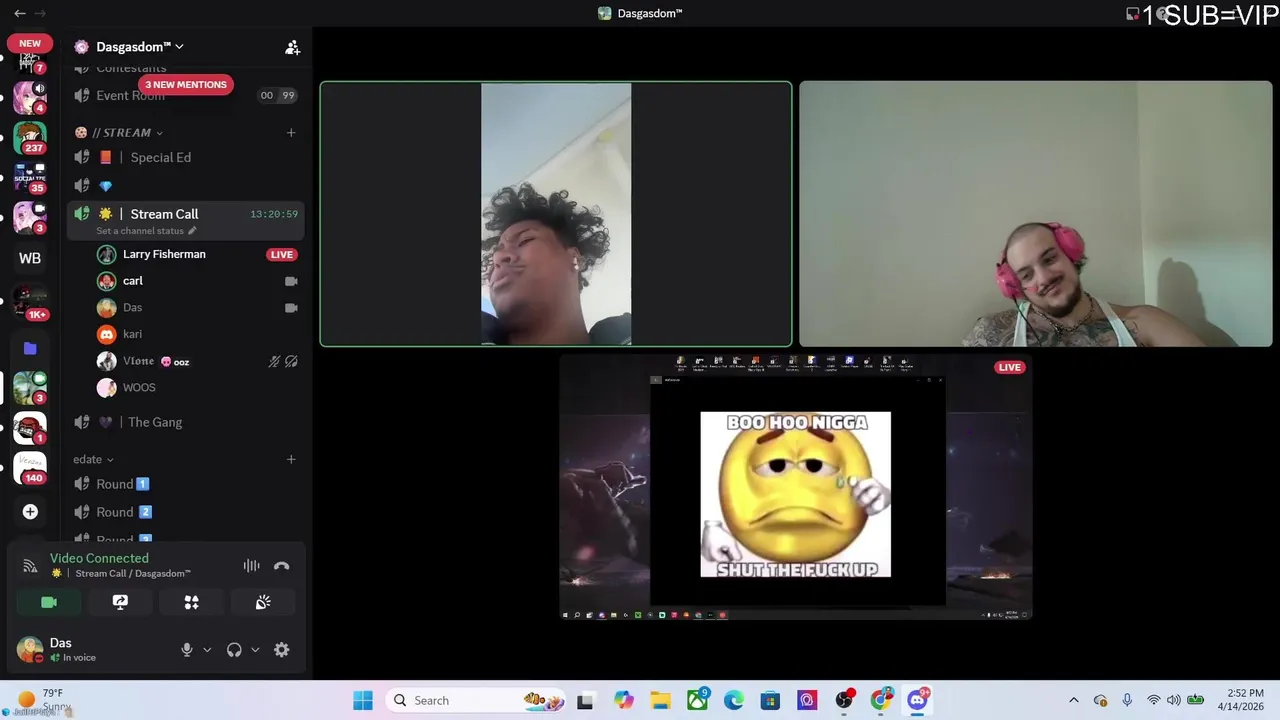1280x720 pixels.
Task: Select kari in voice list
Action: click(x=133, y=334)
